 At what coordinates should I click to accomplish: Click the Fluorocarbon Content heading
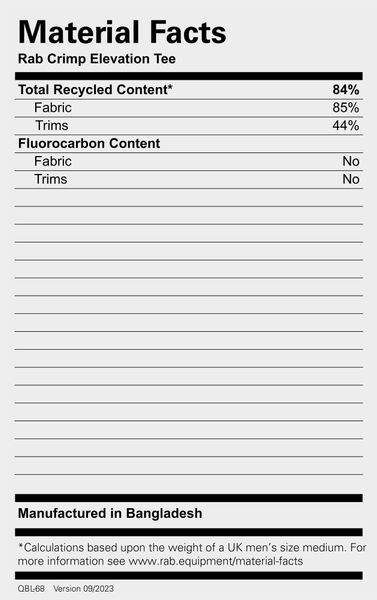[x=89, y=143]
